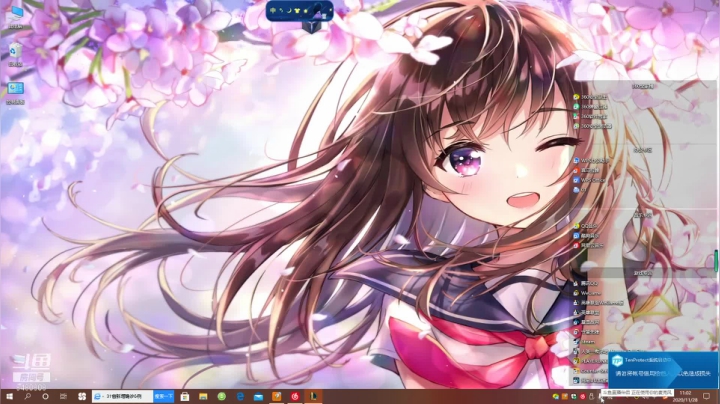Open the Mail app on the taskbar
Image resolution: width=720 pixels, height=404 pixels.
(259, 396)
